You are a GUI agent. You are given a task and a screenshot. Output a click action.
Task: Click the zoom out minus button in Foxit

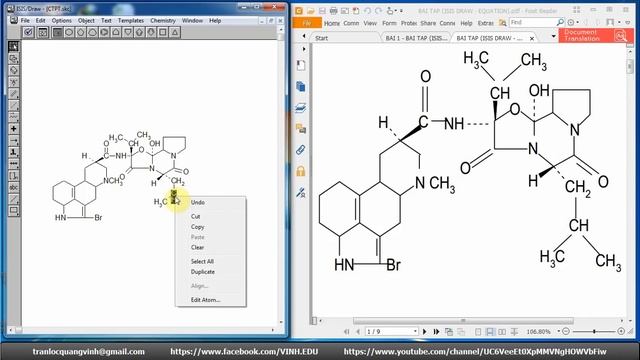pos(566,331)
